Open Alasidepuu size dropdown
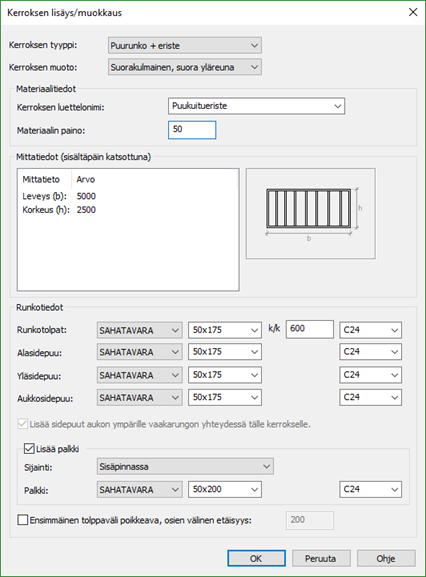The image size is (426, 577). tap(225, 352)
